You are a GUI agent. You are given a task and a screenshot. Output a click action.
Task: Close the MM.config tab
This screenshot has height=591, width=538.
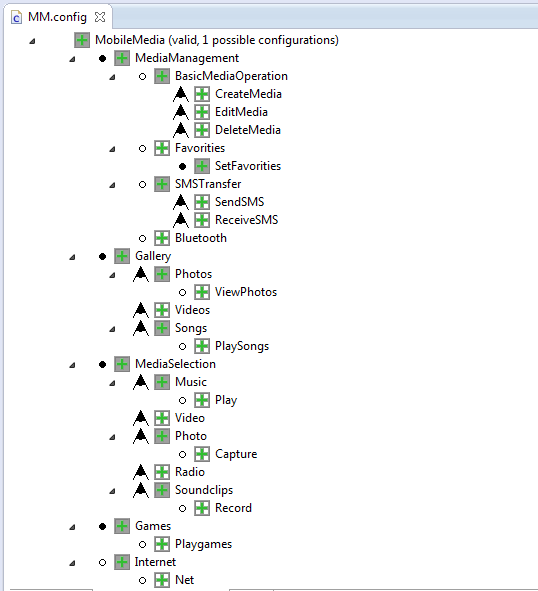(100, 17)
